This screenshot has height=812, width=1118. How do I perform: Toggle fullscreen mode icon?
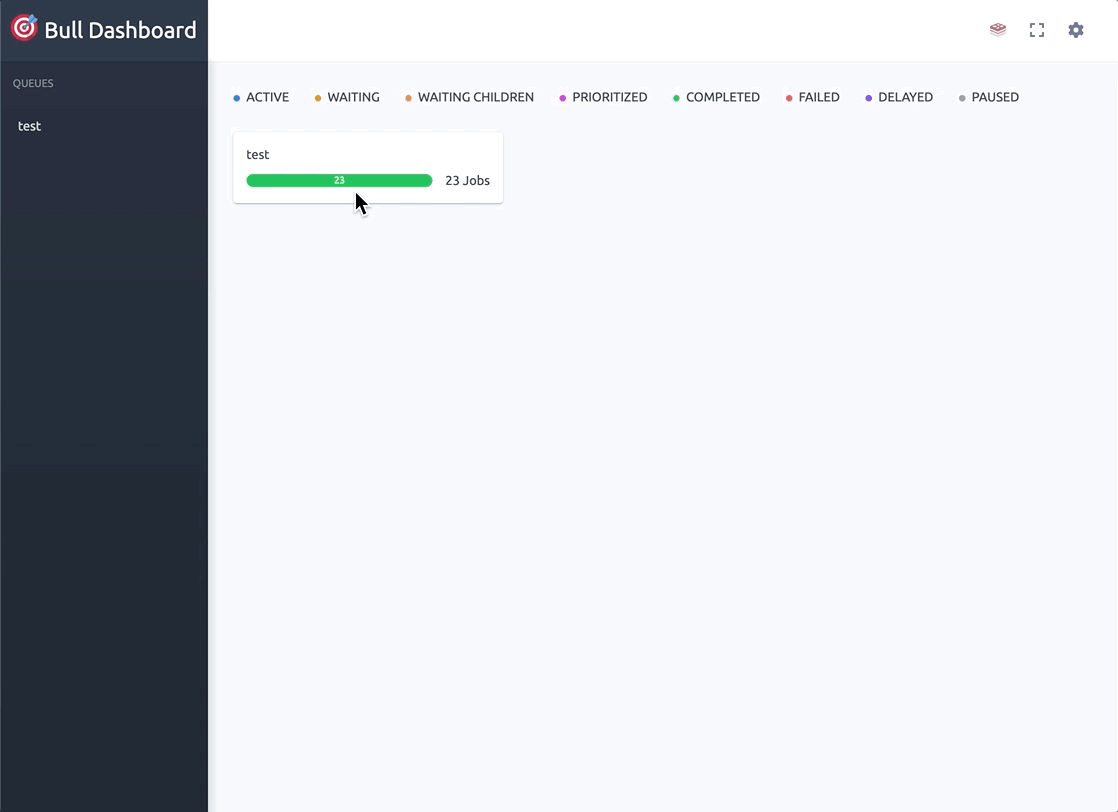[1037, 30]
